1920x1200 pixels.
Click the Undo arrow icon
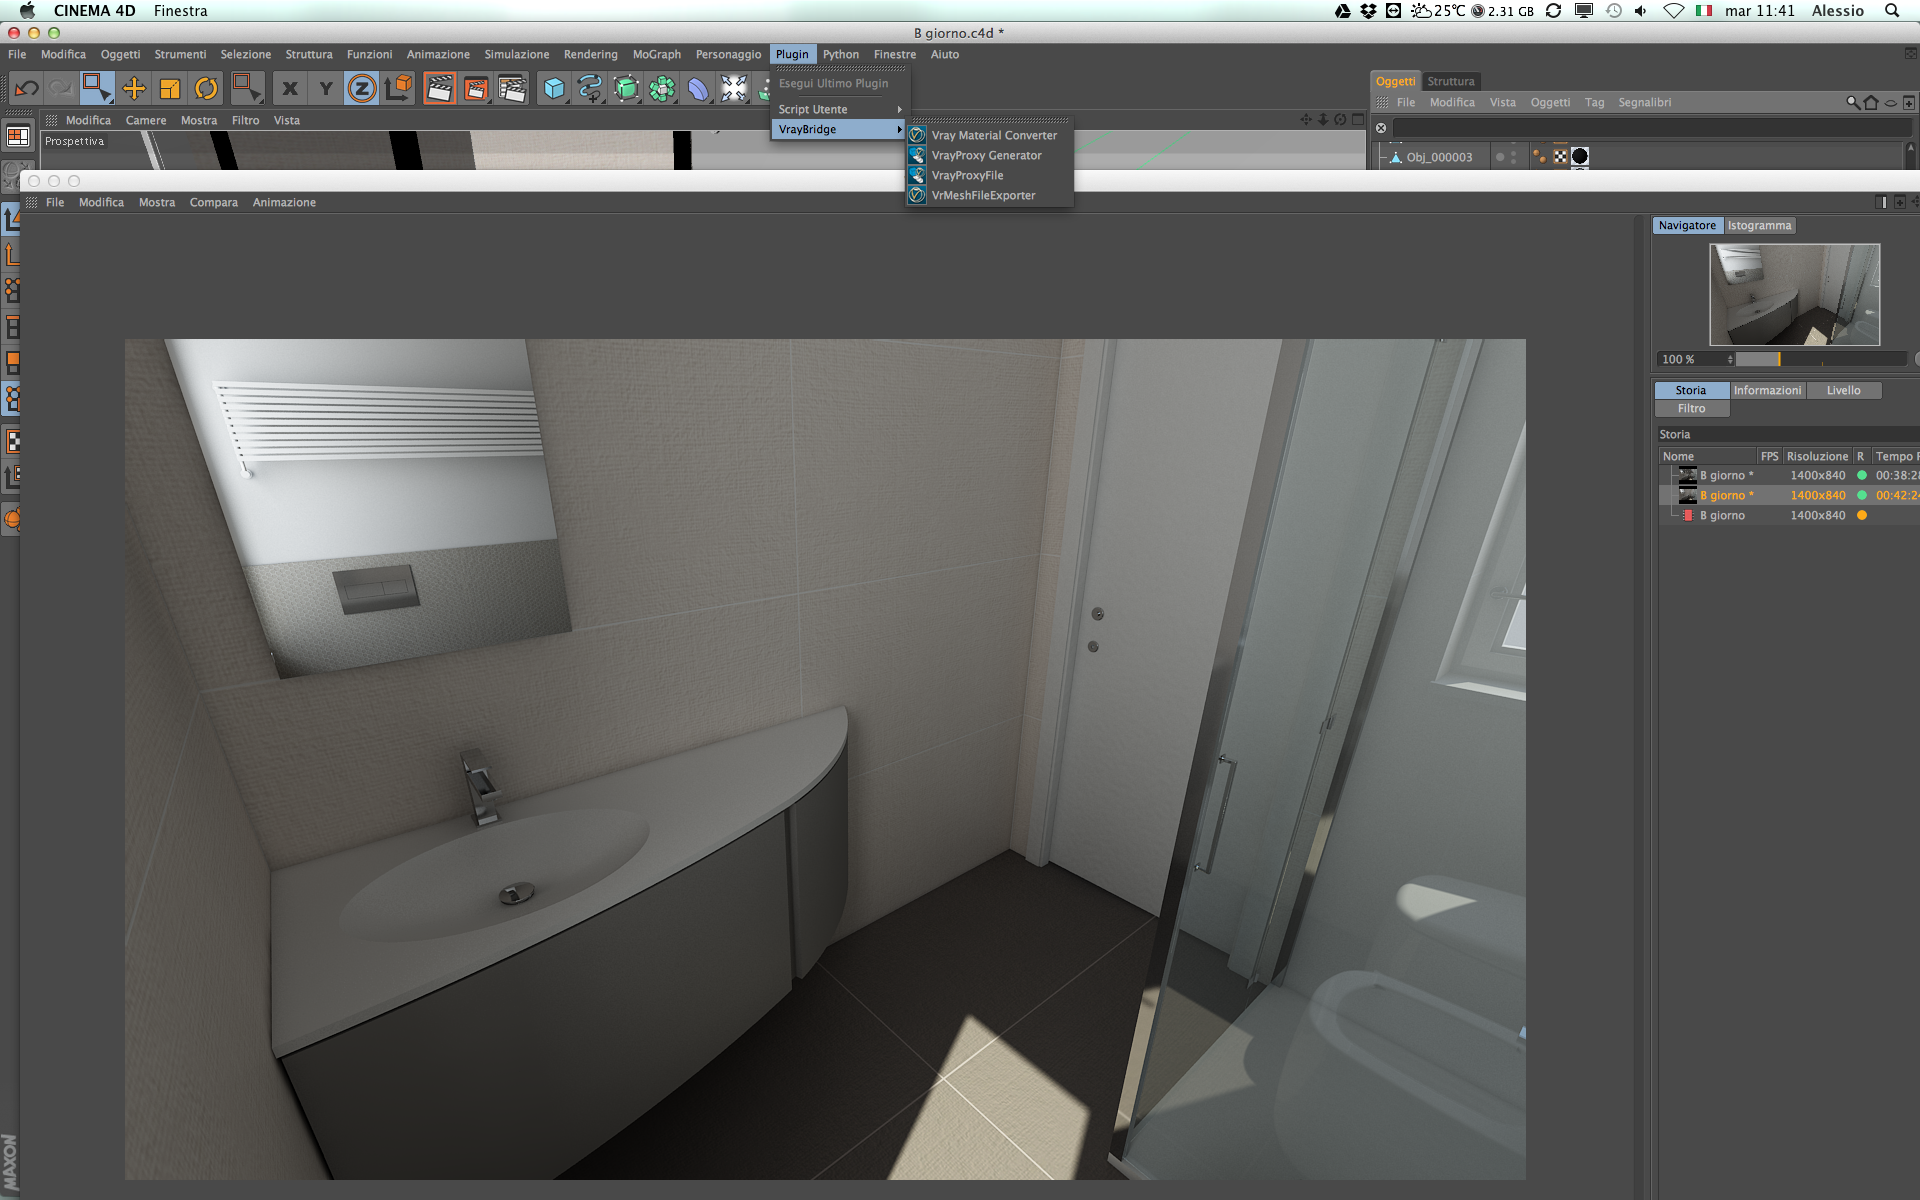pyautogui.click(x=26, y=89)
